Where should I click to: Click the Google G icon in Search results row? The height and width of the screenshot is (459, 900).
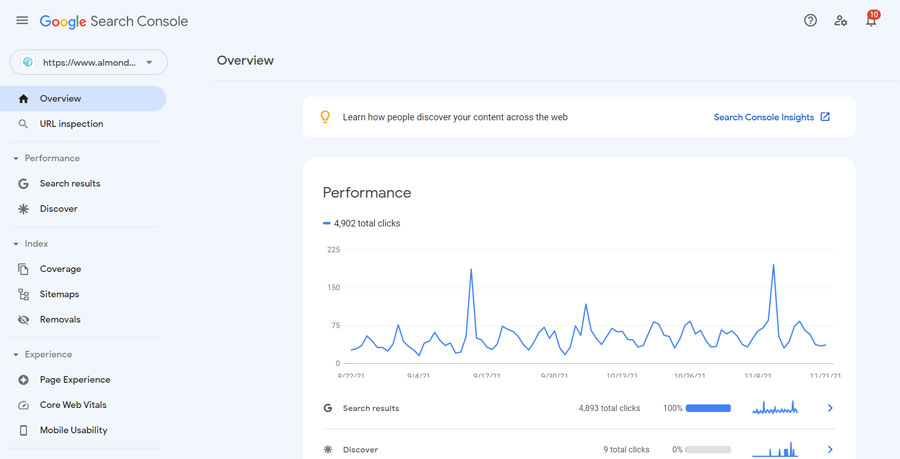(x=328, y=408)
